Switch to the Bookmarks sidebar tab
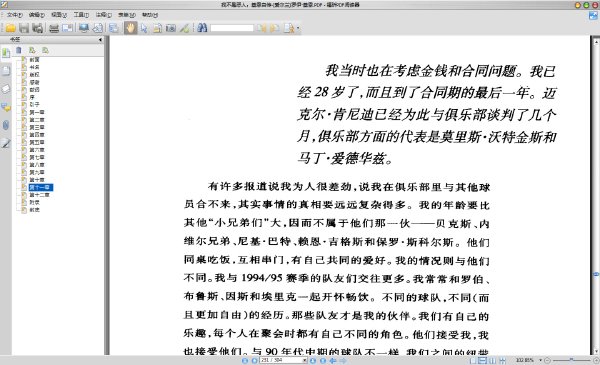The image size is (600, 365). (6, 53)
